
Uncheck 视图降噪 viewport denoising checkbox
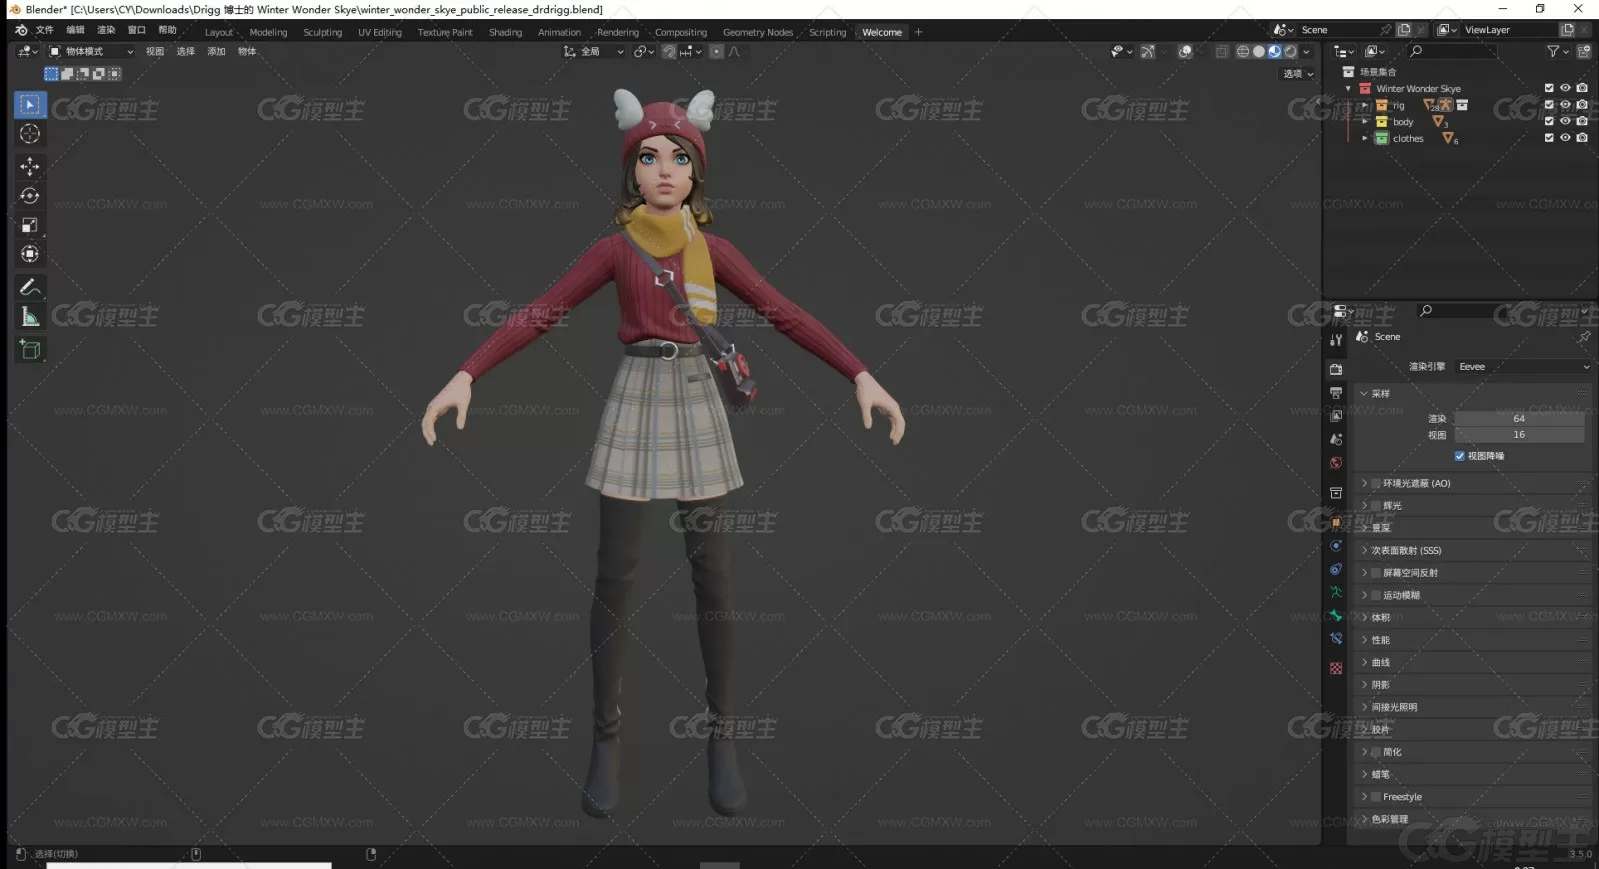1460,456
